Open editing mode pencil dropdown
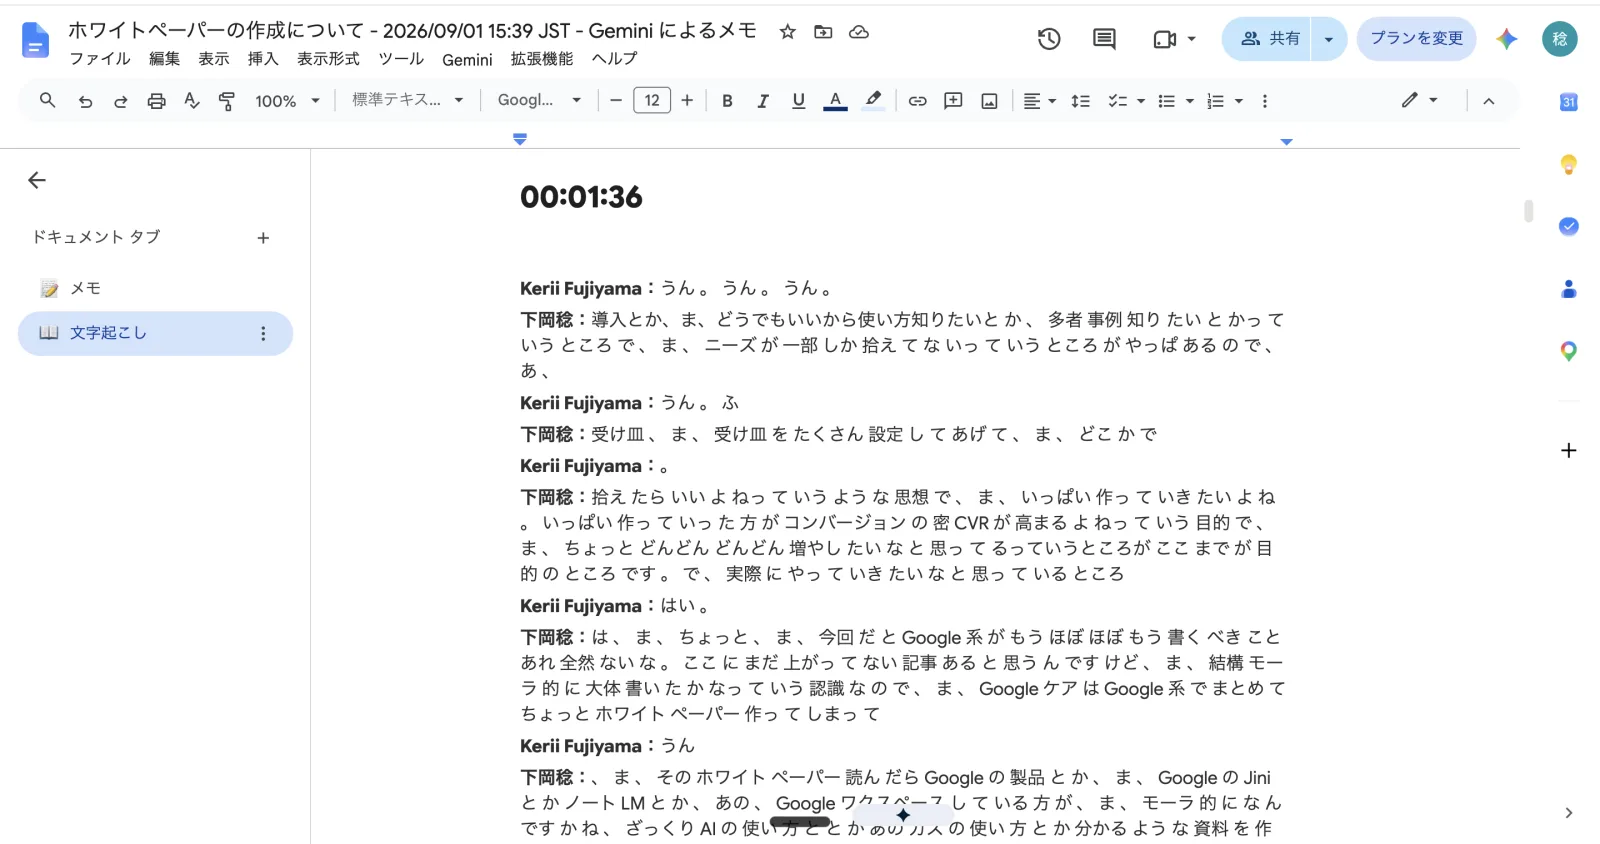 coord(1419,100)
